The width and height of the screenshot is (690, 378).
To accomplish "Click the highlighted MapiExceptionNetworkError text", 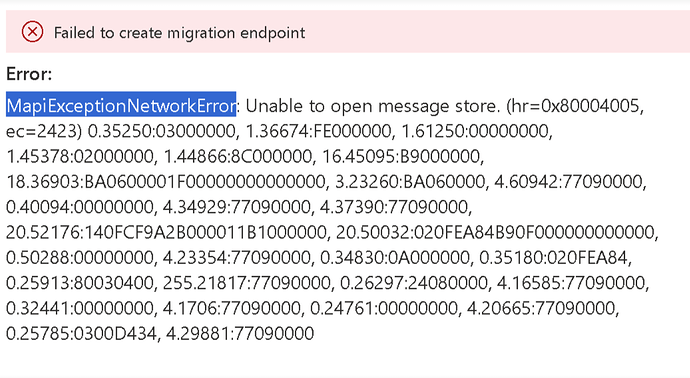I will tap(121, 106).
